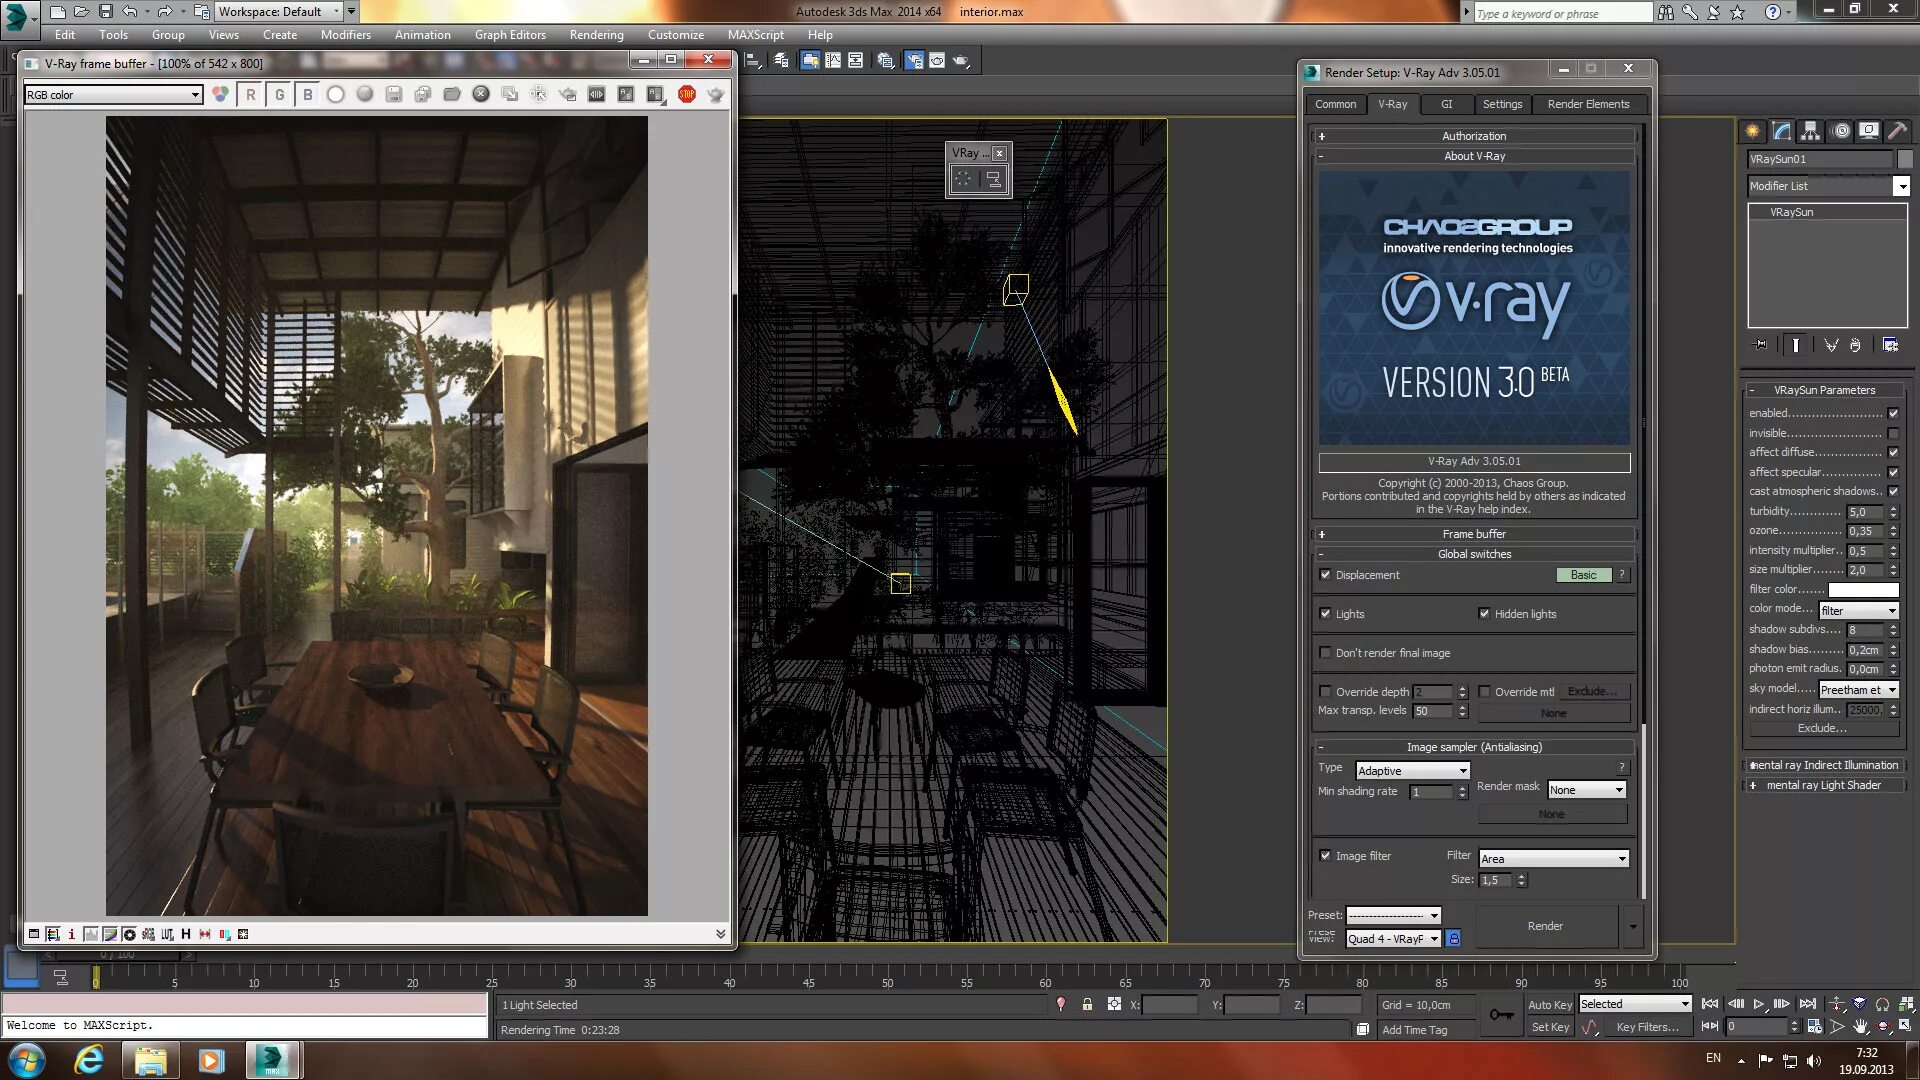Viewport: 1920px width, 1080px height.
Task: Open the Motion command panel tab
Action: 1841,131
